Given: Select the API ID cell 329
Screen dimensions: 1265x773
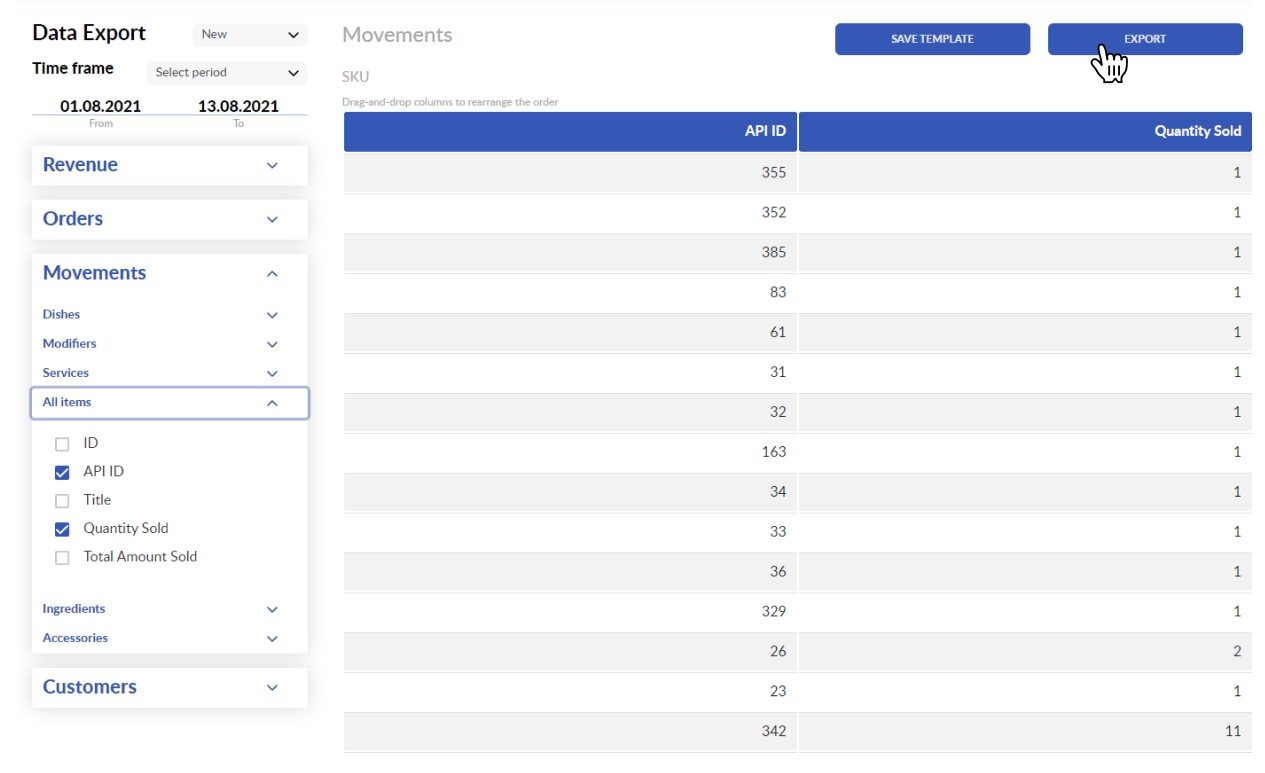Looking at the screenshot, I should (570, 611).
